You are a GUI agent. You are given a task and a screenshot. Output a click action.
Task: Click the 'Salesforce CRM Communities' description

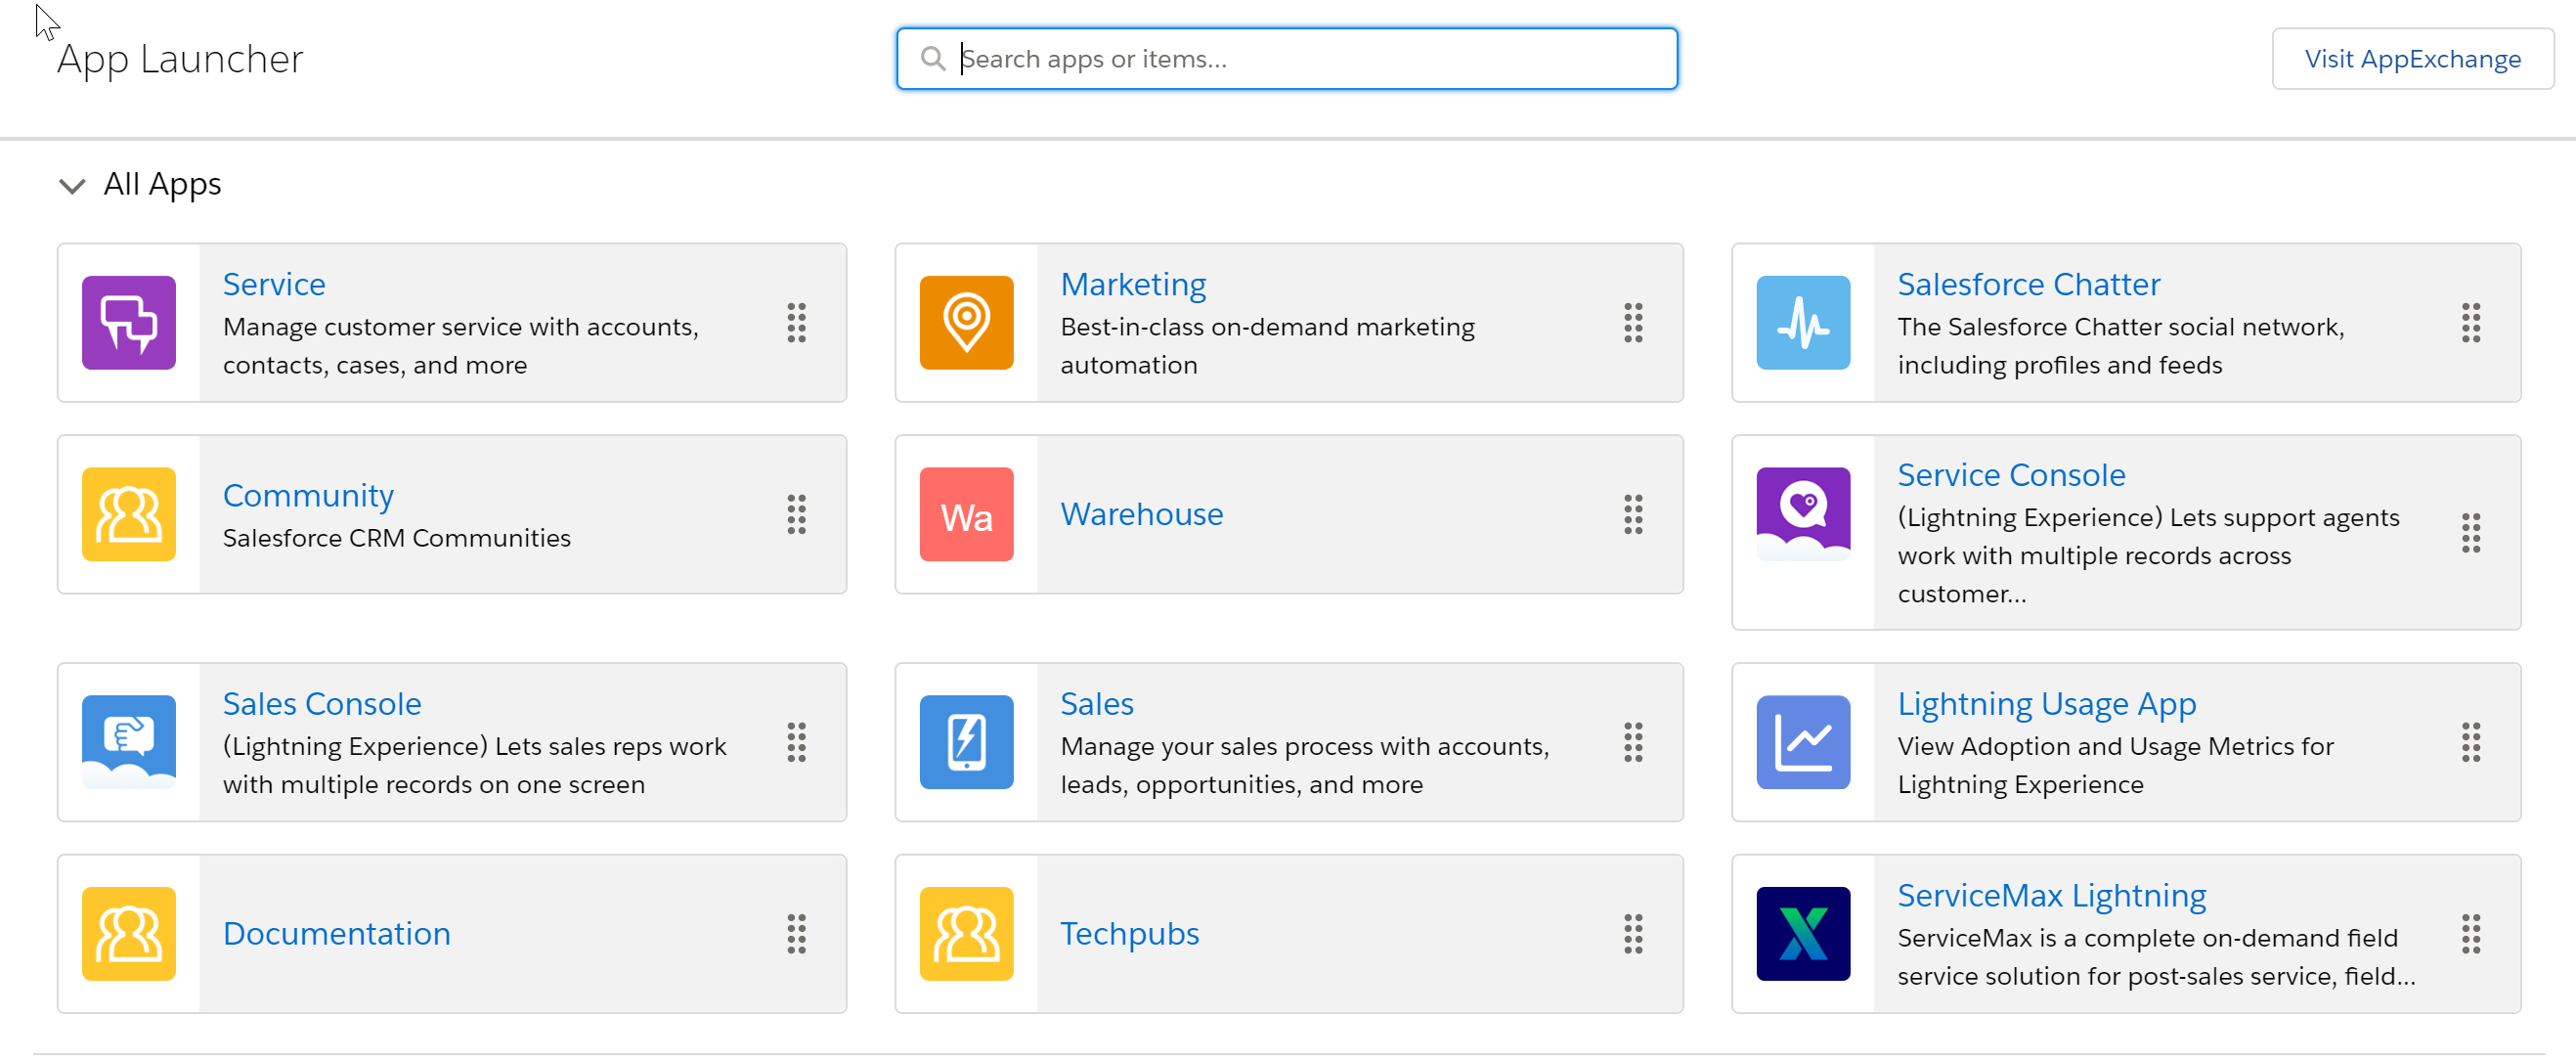click(396, 538)
